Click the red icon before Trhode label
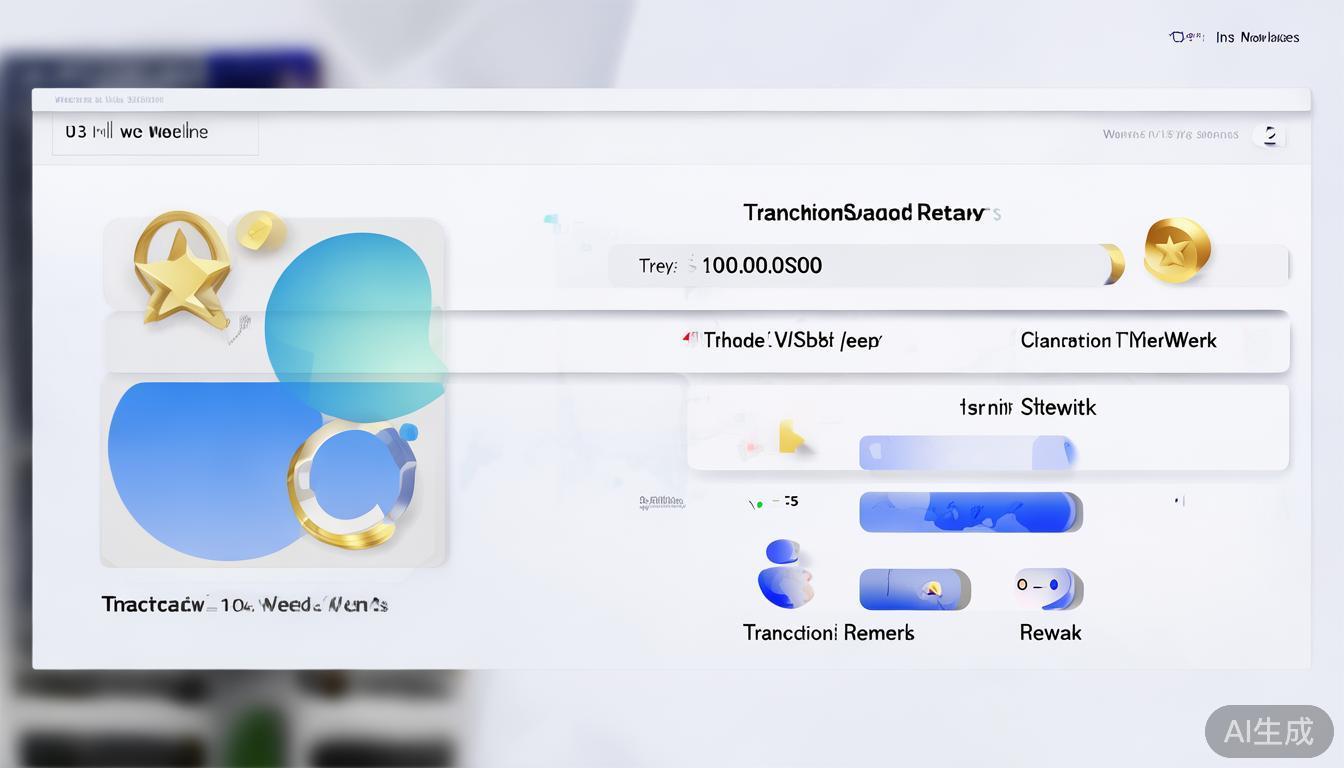Image resolution: width=1344 pixels, height=768 pixels. [689, 339]
